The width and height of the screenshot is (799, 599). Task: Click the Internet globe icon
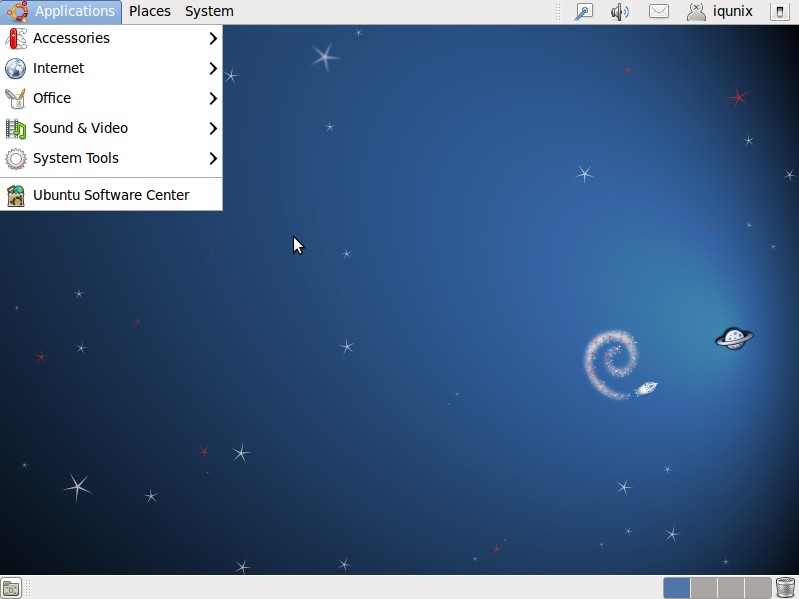tap(16, 68)
